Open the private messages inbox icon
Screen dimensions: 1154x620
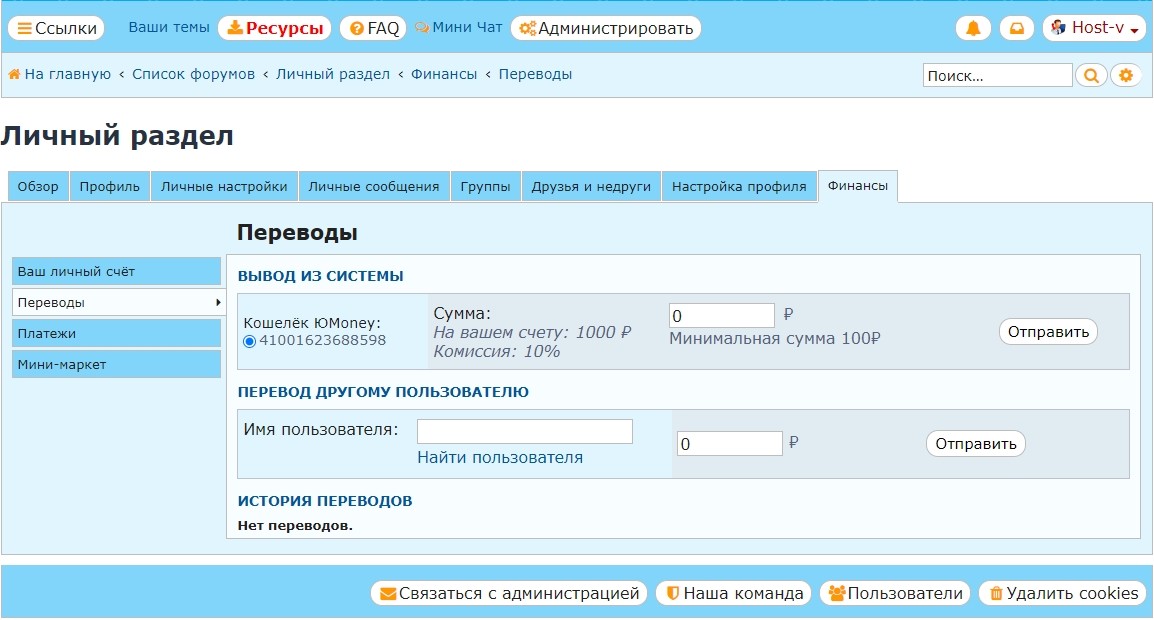coord(1016,28)
